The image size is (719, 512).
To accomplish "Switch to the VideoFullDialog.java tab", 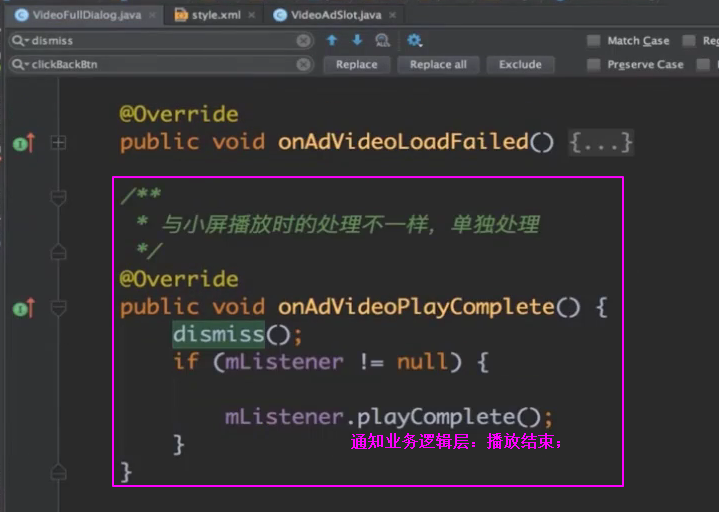I will coord(86,15).
